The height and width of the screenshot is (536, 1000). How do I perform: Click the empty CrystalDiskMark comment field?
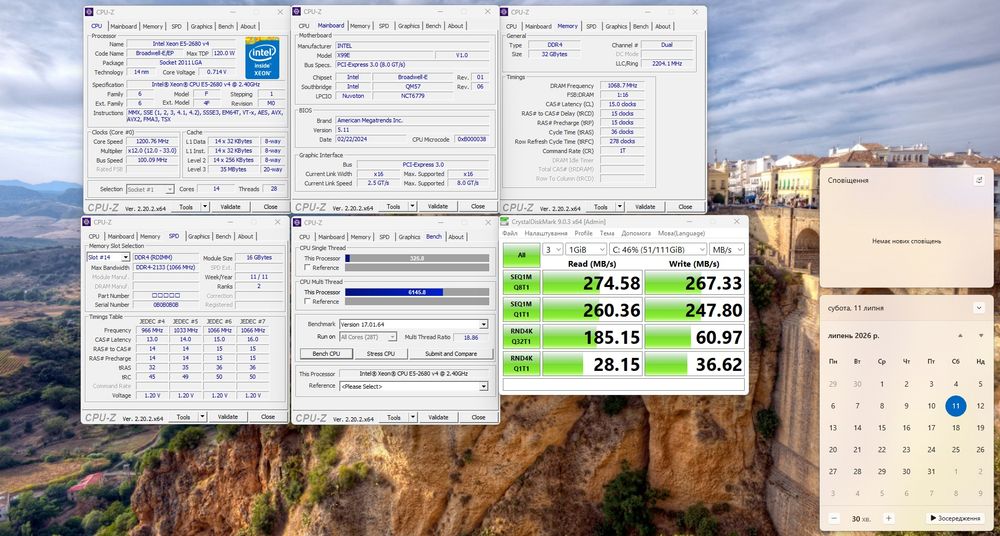(x=624, y=385)
